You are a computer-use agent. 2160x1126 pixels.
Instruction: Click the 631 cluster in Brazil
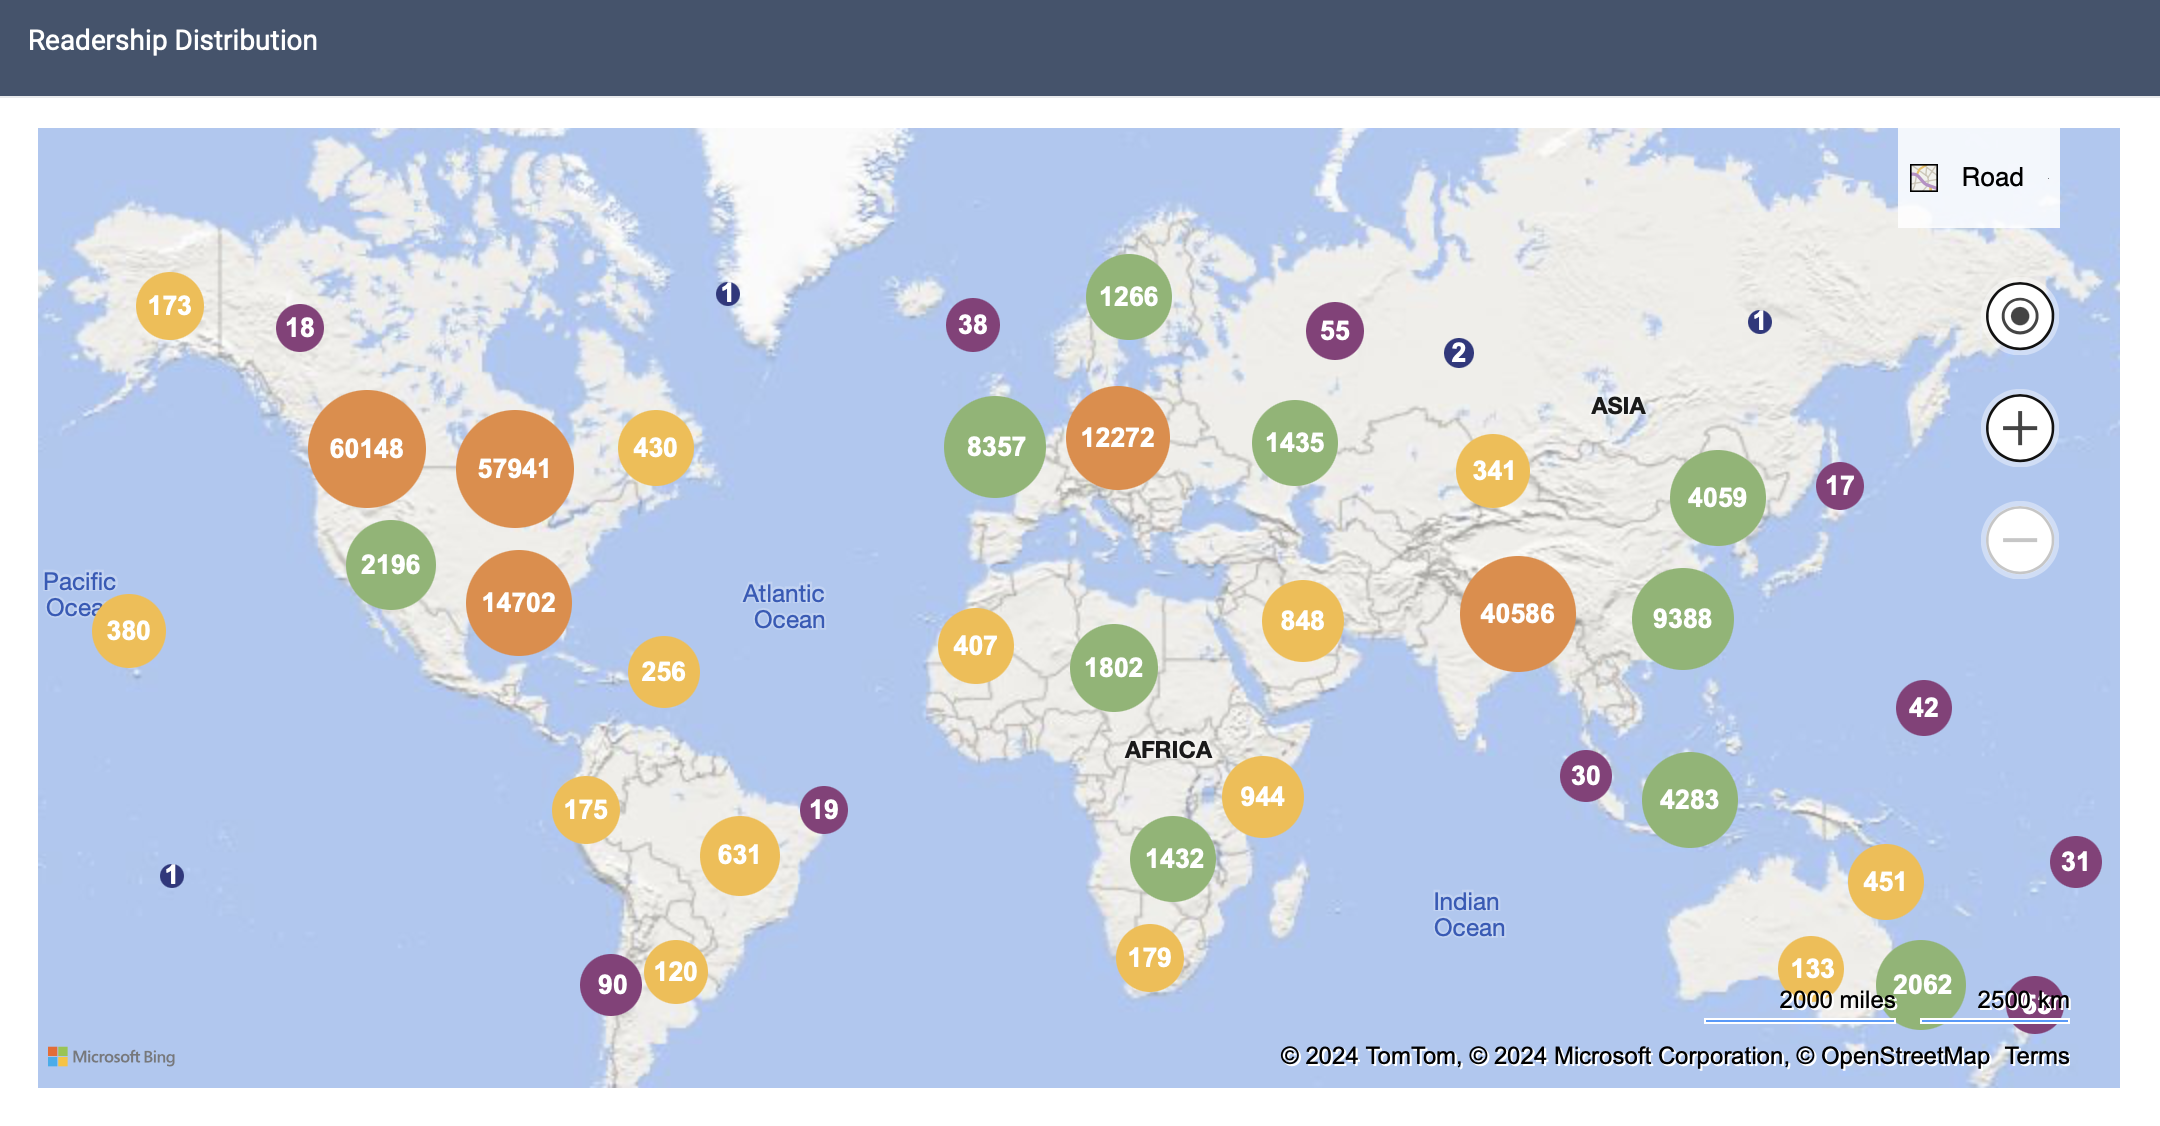pos(739,855)
